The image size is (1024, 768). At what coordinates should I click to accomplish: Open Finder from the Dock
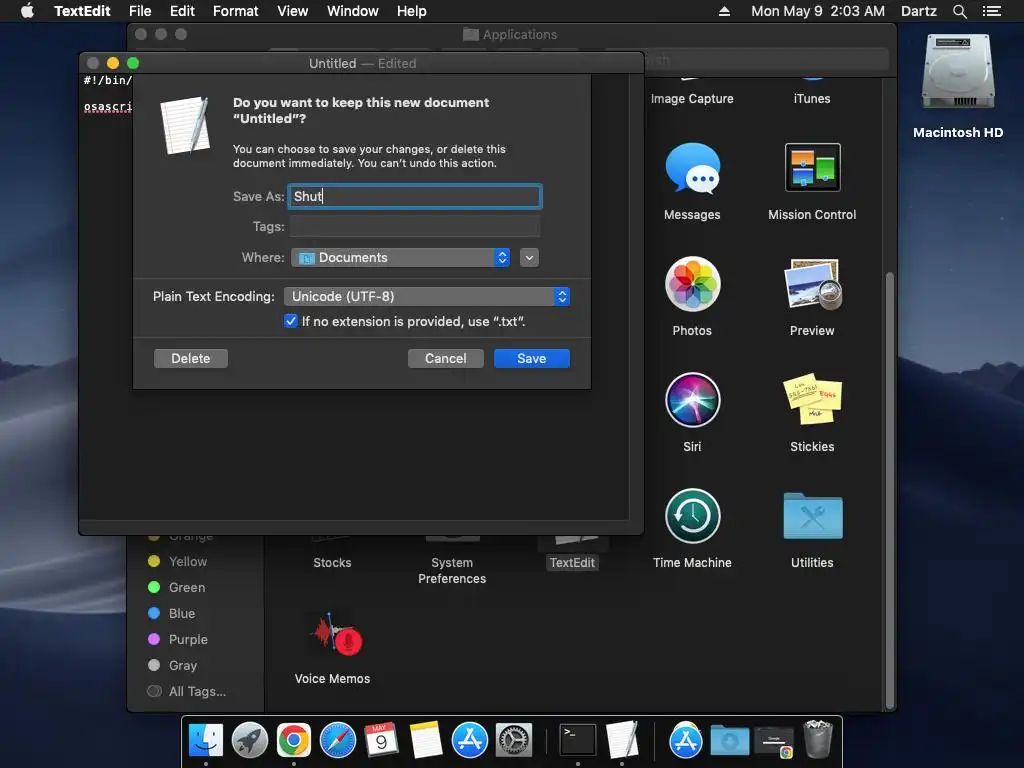pos(206,740)
